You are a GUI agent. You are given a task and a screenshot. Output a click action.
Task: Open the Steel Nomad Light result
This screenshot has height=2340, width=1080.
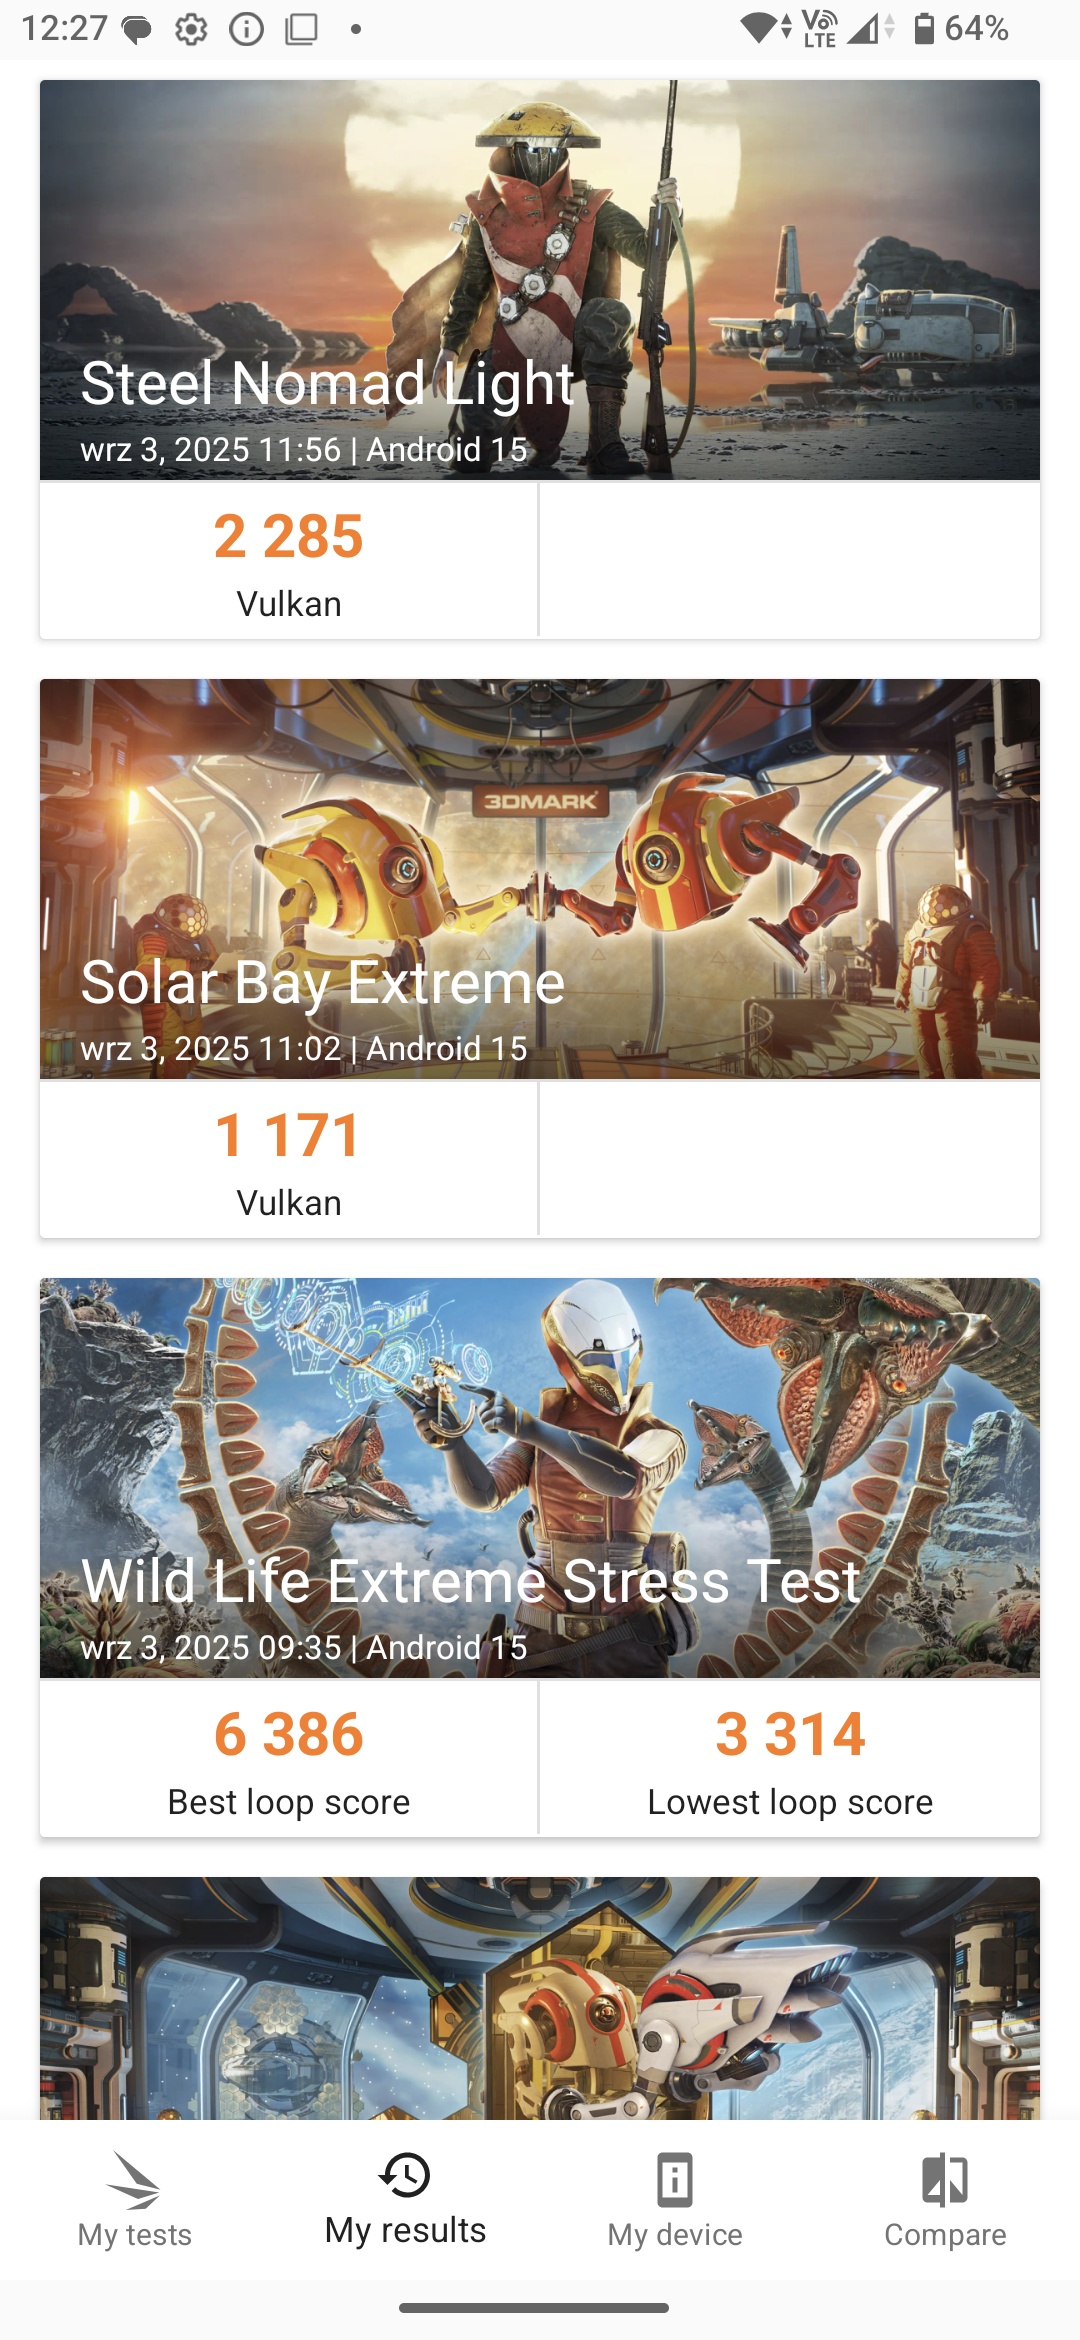(540, 280)
